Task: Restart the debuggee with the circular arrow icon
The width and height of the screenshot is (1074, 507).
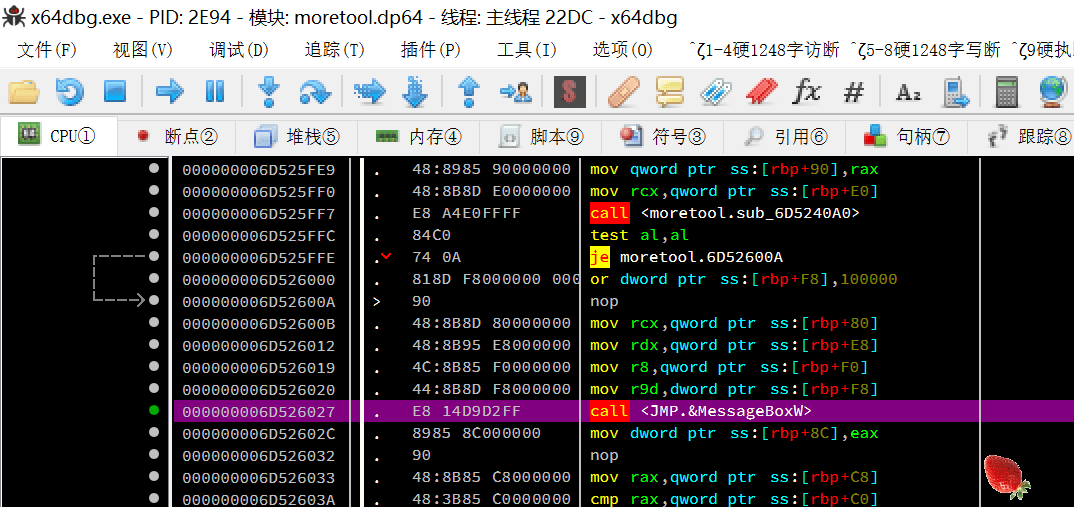Action: [x=69, y=91]
